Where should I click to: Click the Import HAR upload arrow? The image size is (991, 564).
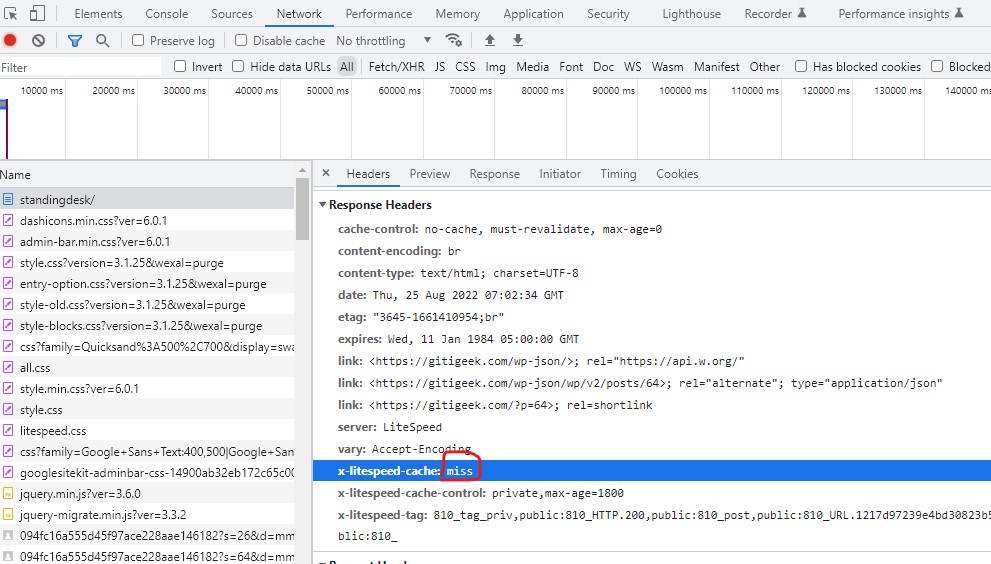click(x=490, y=41)
